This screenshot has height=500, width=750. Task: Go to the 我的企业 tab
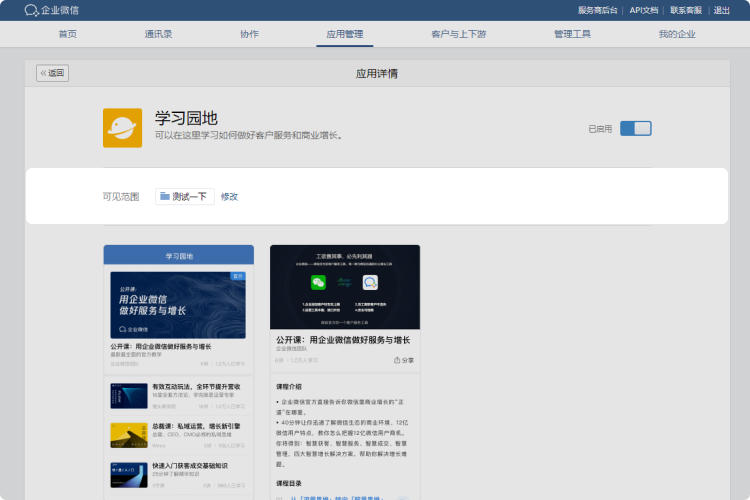[677, 34]
